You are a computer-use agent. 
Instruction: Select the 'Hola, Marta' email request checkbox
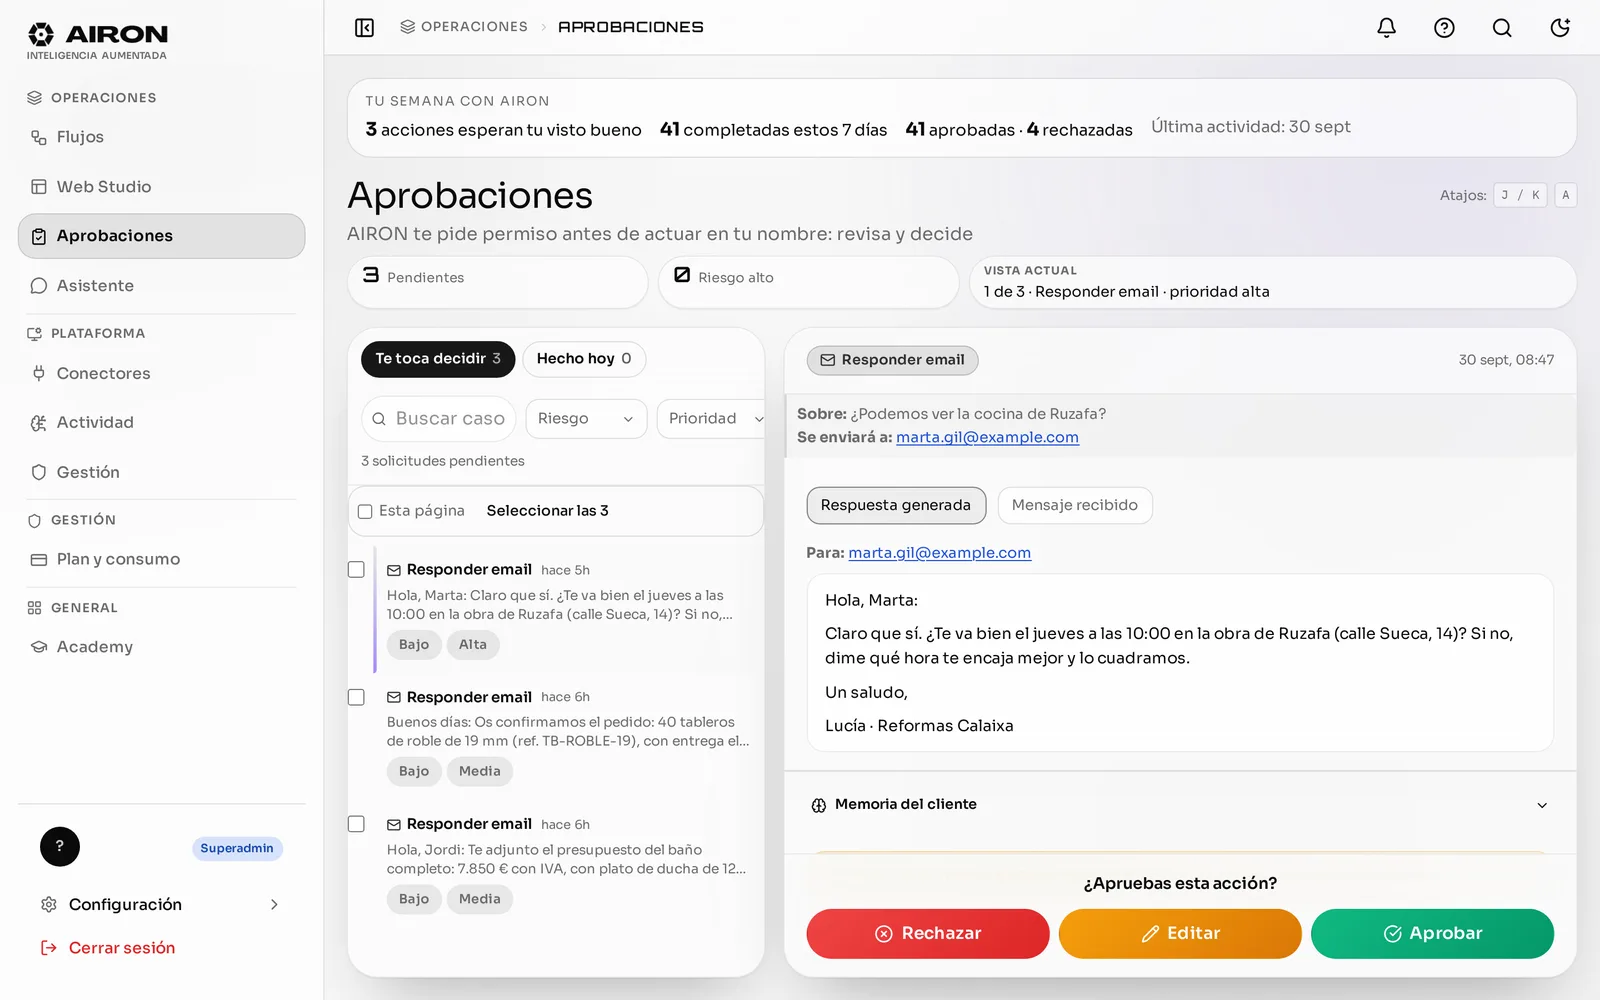[x=356, y=569]
